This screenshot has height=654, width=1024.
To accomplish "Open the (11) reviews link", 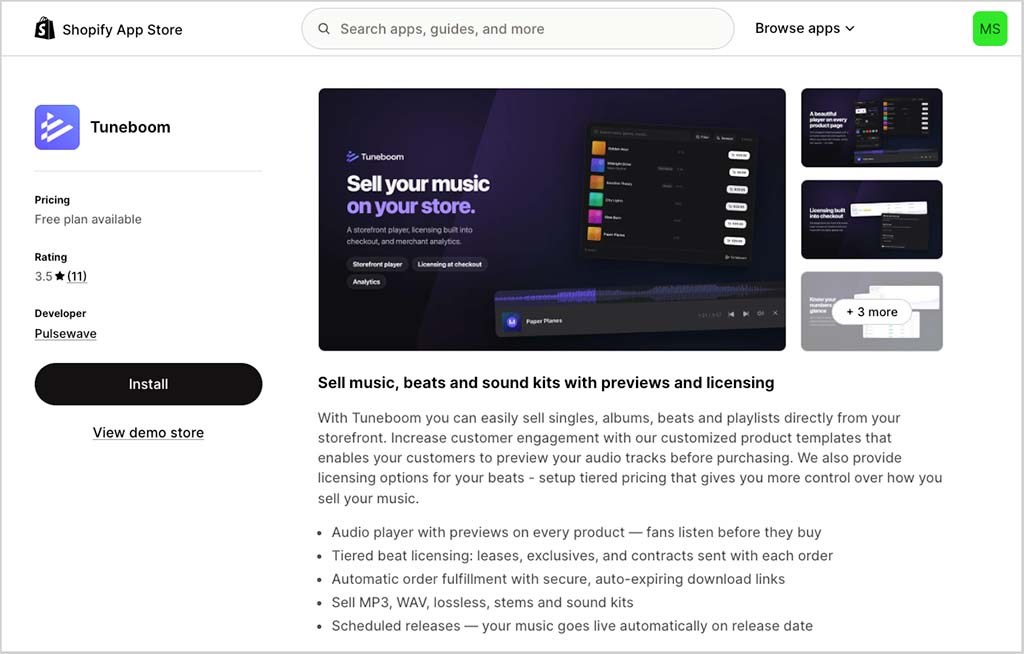I will coord(77,276).
